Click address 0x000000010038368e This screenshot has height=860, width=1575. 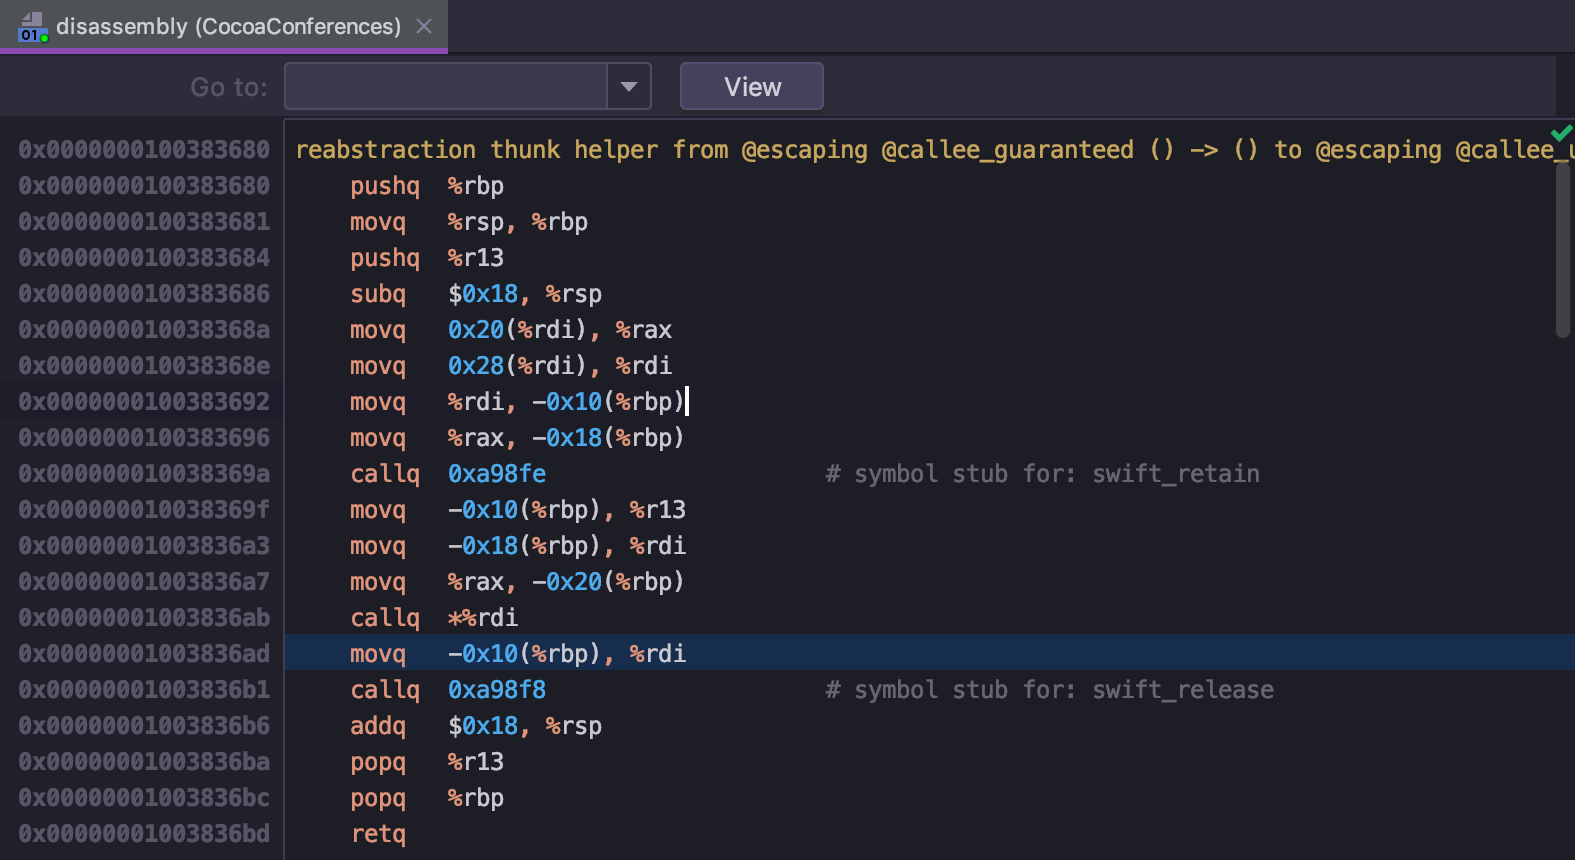[144, 366]
